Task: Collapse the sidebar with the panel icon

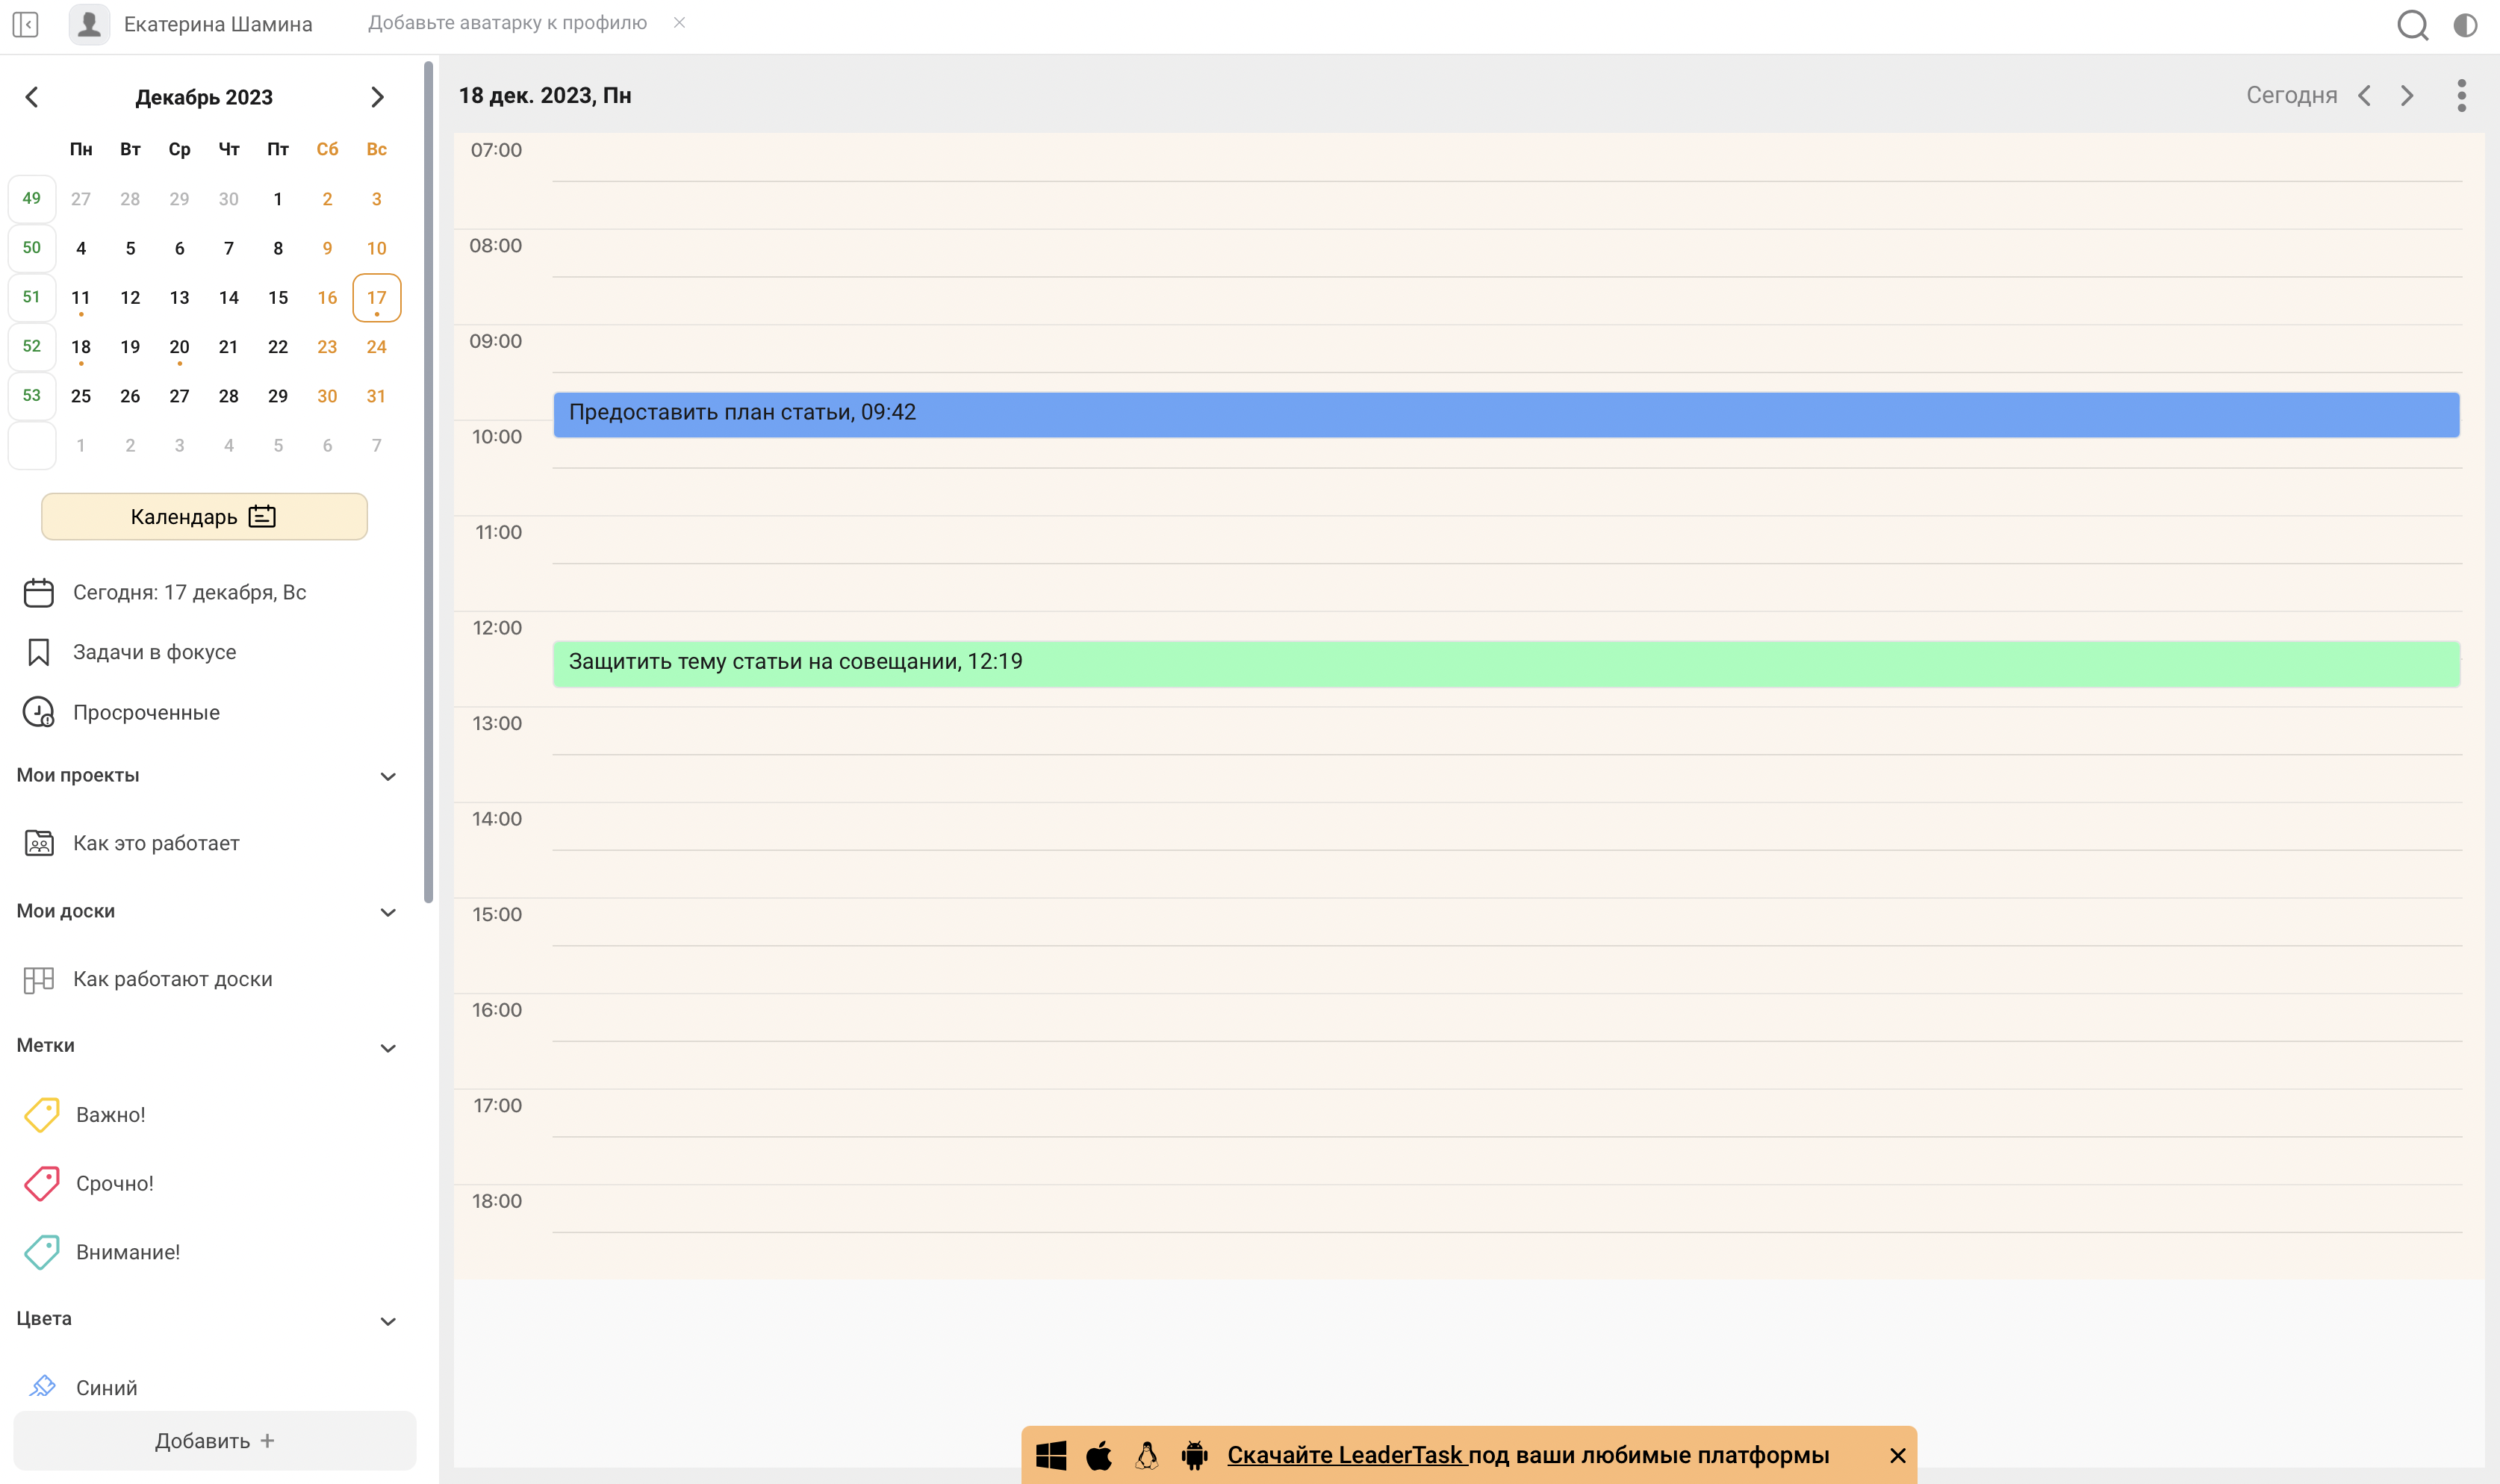Action: pyautogui.click(x=26, y=24)
